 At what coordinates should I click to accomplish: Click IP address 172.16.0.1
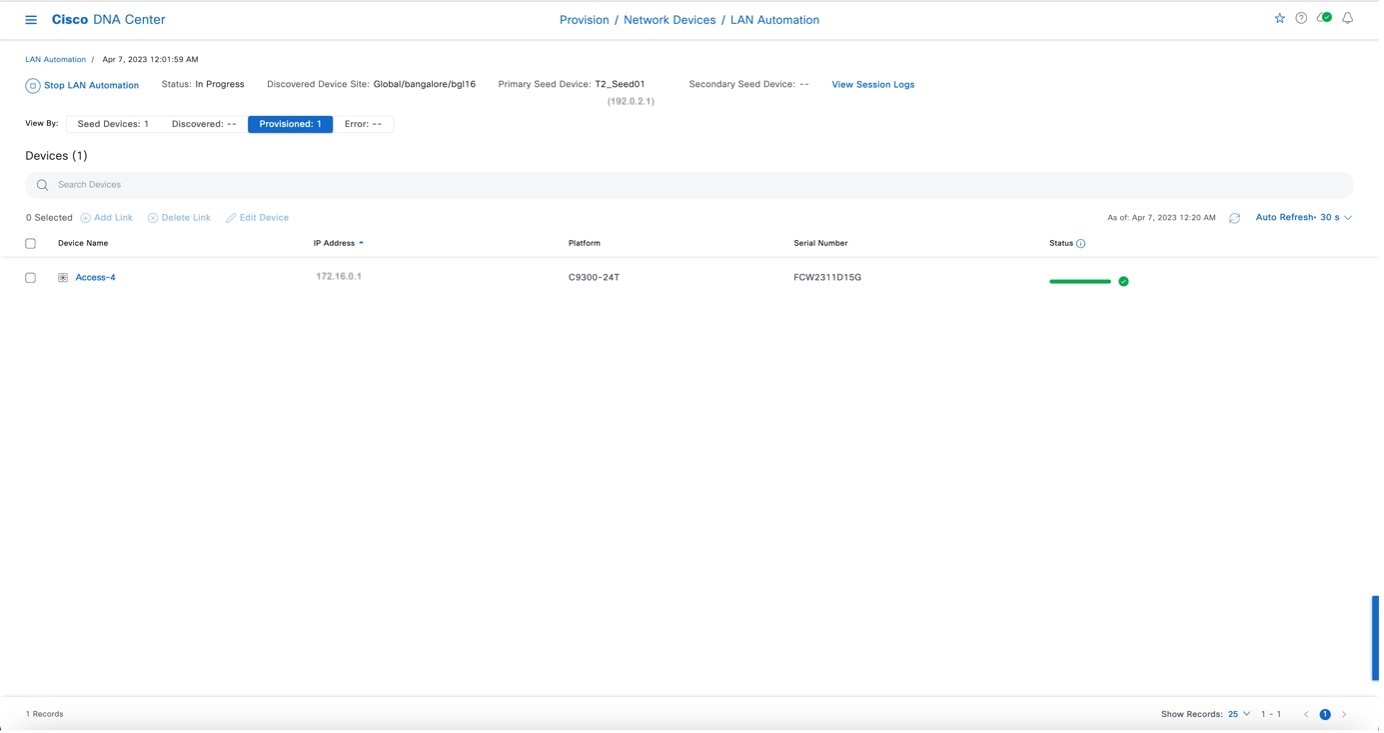[x=340, y=277]
